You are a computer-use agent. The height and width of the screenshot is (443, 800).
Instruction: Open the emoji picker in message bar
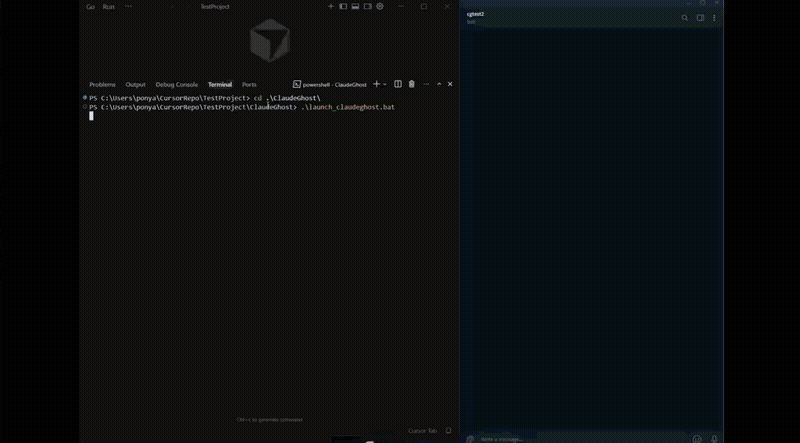click(x=697, y=439)
